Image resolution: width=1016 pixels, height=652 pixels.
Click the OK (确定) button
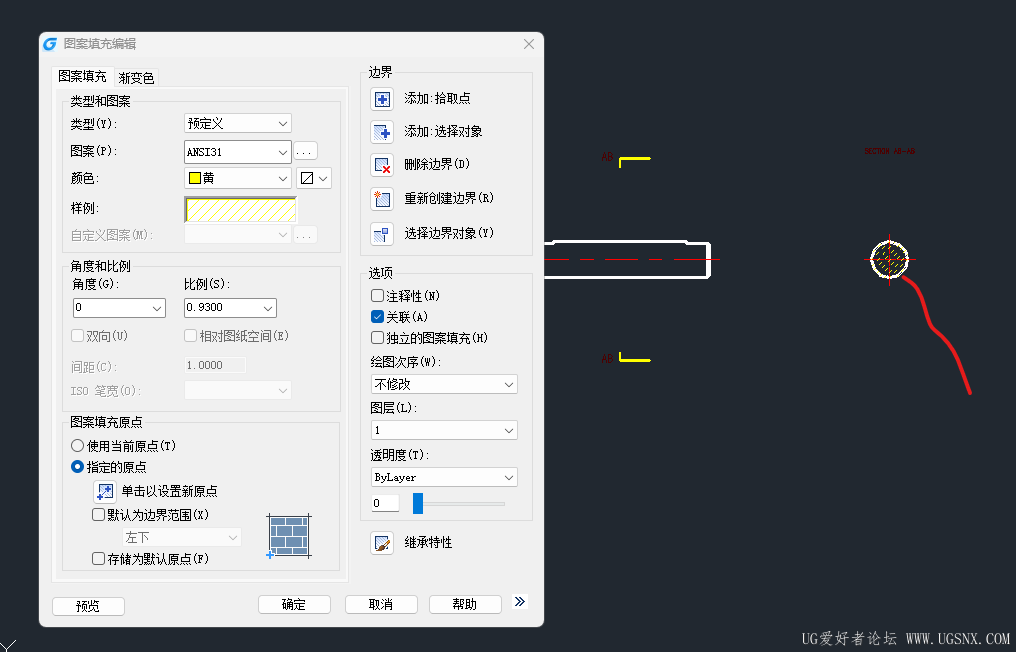pos(294,604)
